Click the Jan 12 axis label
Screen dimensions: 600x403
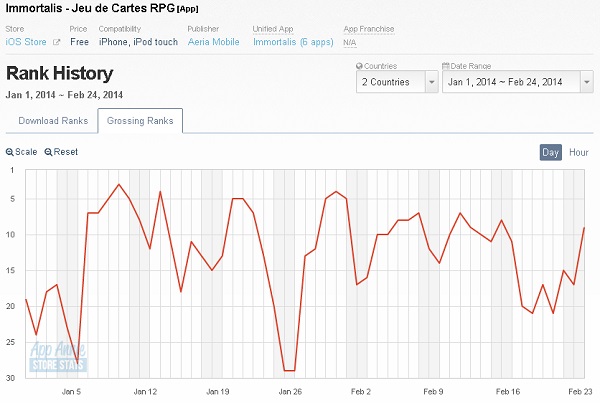145,392
